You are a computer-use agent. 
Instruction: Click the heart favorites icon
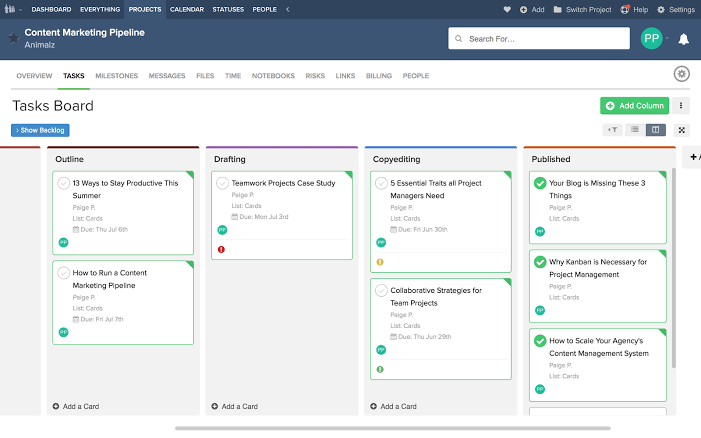pos(507,9)
